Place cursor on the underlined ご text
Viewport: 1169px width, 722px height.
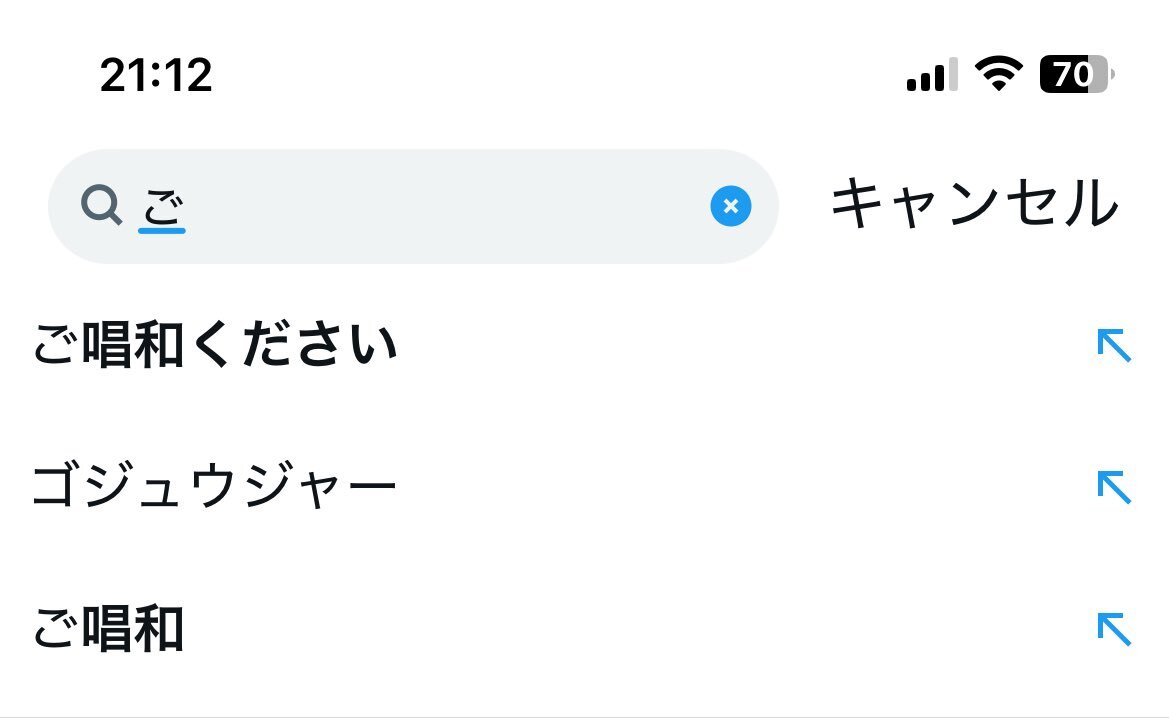162,208
